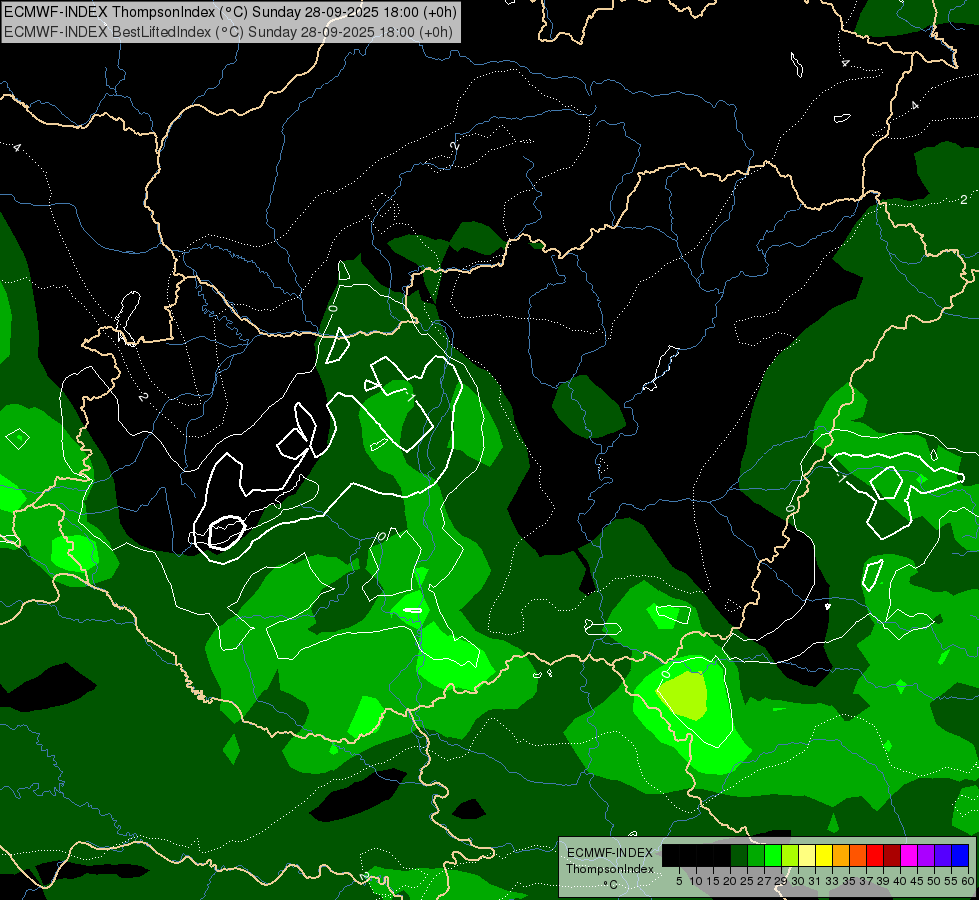Click the bright green legend swatch
Viewport: 979px width, 900px height.
click(x=773, y=855)
